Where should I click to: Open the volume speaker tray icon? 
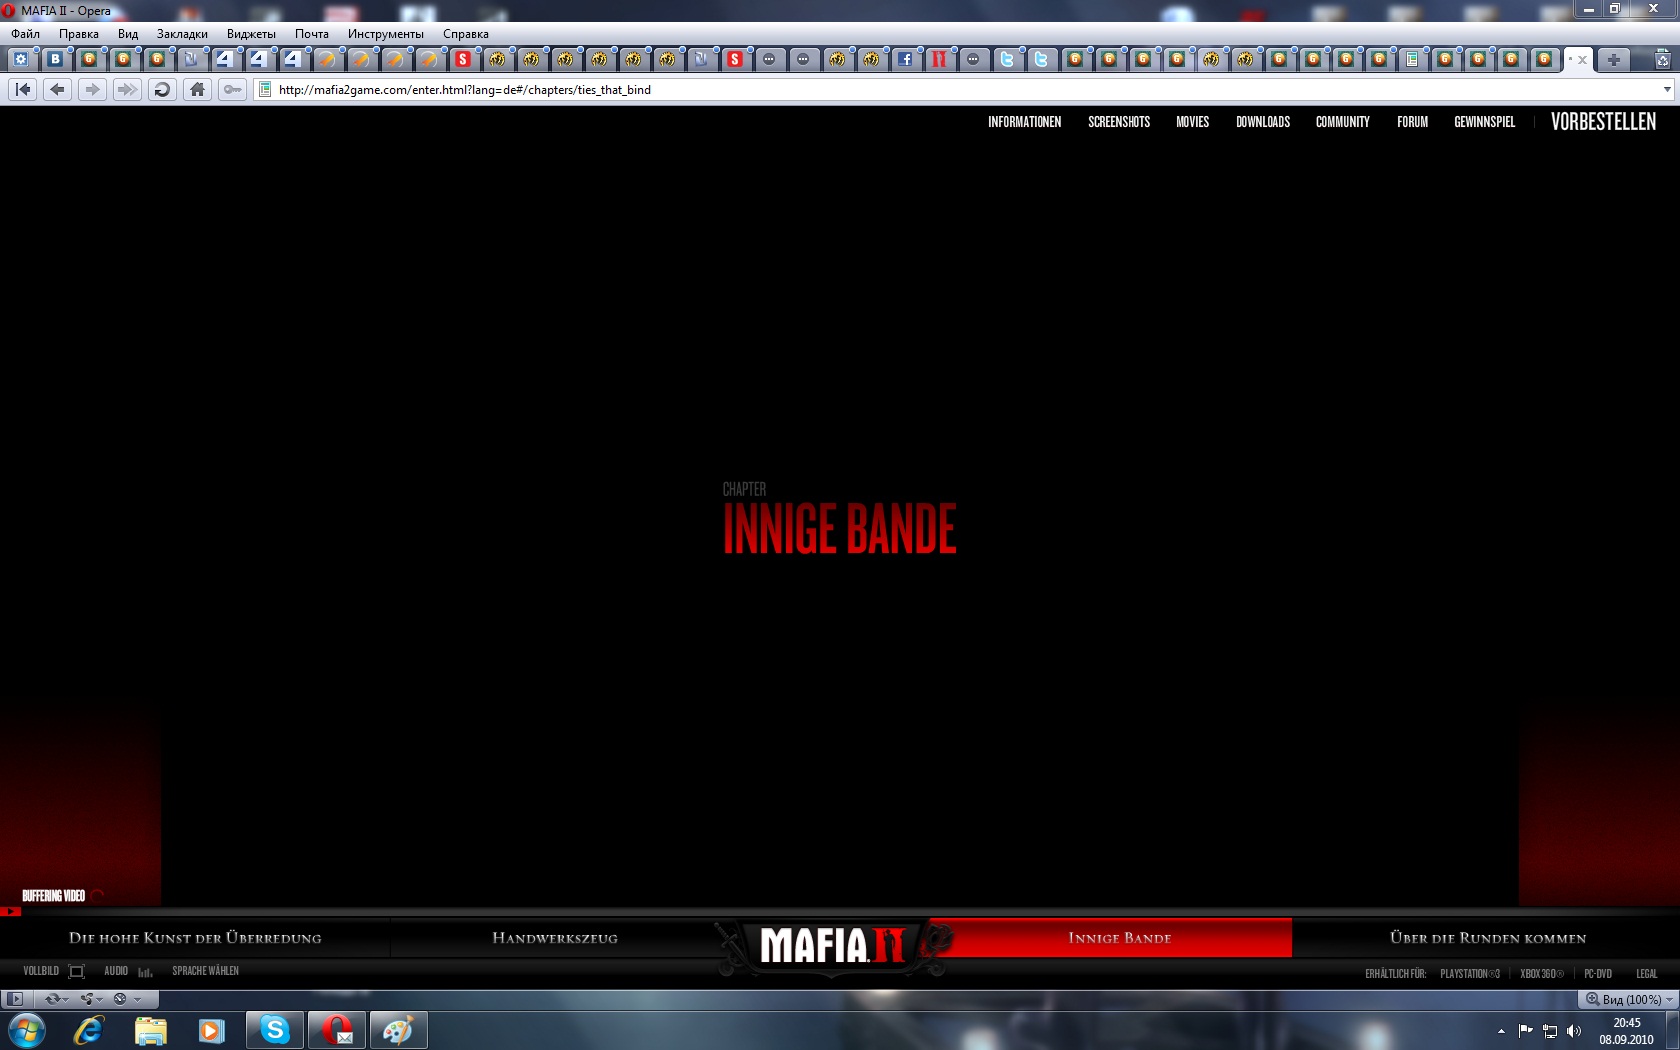[1574, 1031]
